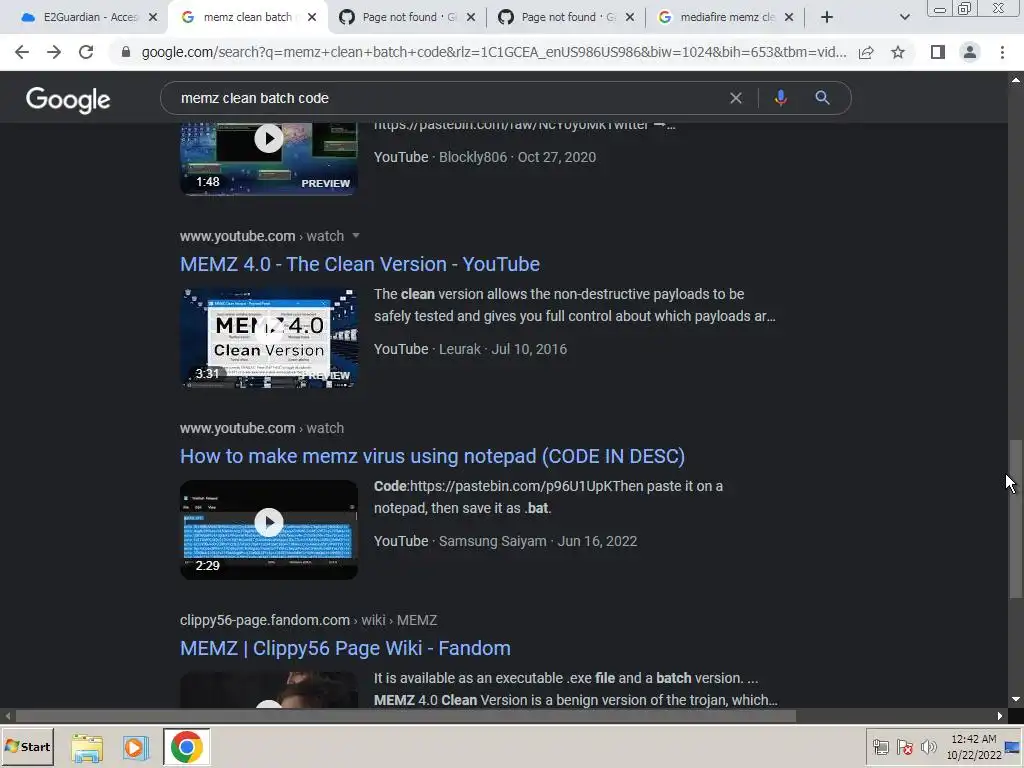Screen dimensions: 1024x768
Task: Click horizontal scrollbar right arrow
Action: [1000, 716]
